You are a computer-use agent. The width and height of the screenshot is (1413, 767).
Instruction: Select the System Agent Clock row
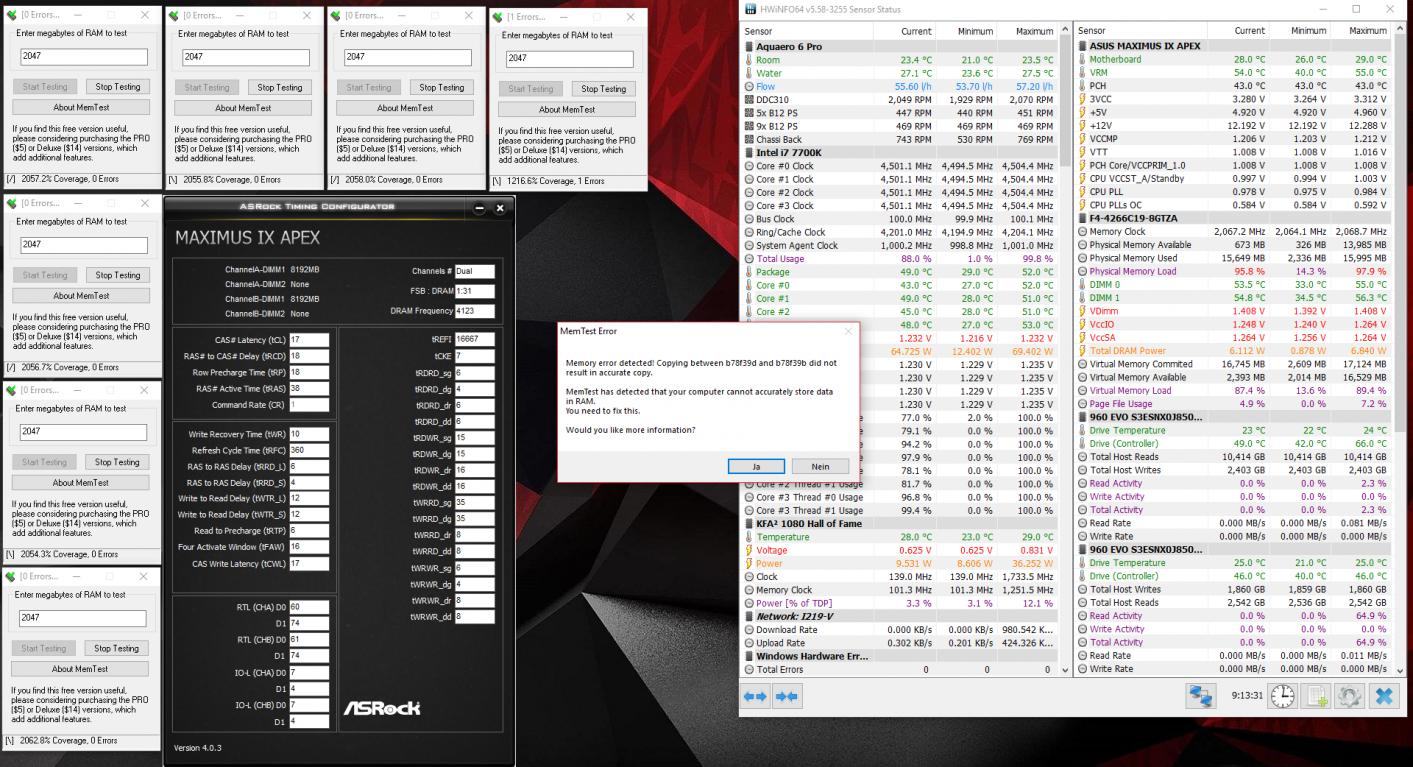click(x=900, y=245)
